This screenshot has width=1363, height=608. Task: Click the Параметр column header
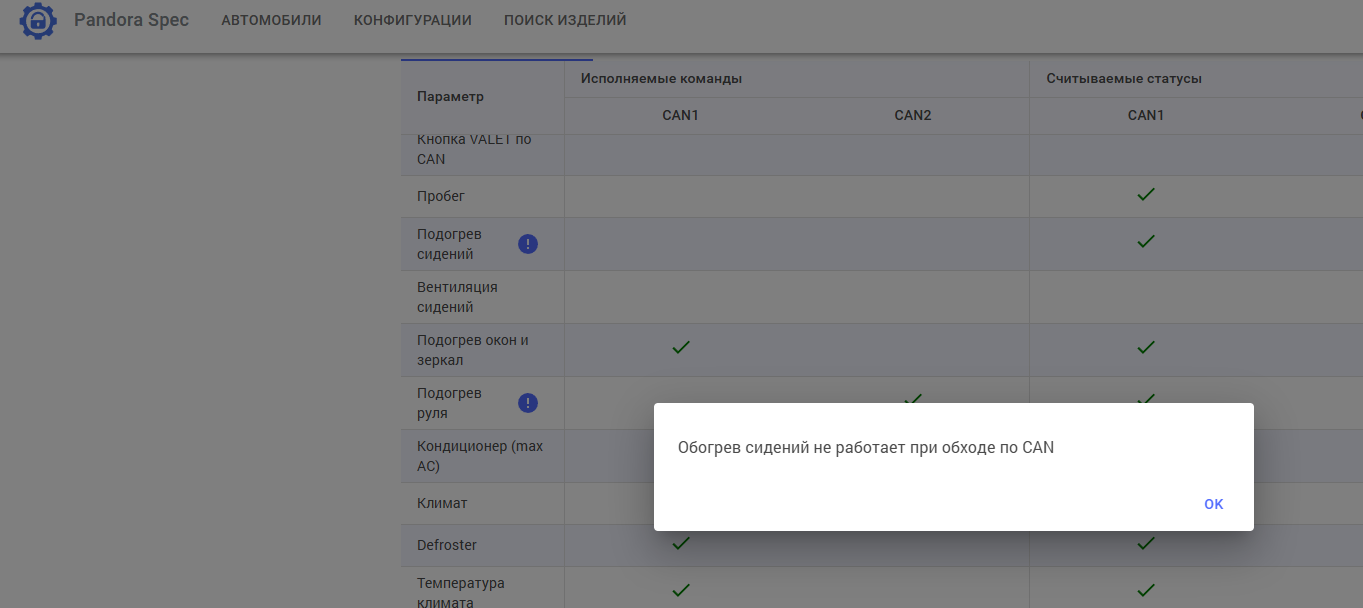[x=450, y=97]
